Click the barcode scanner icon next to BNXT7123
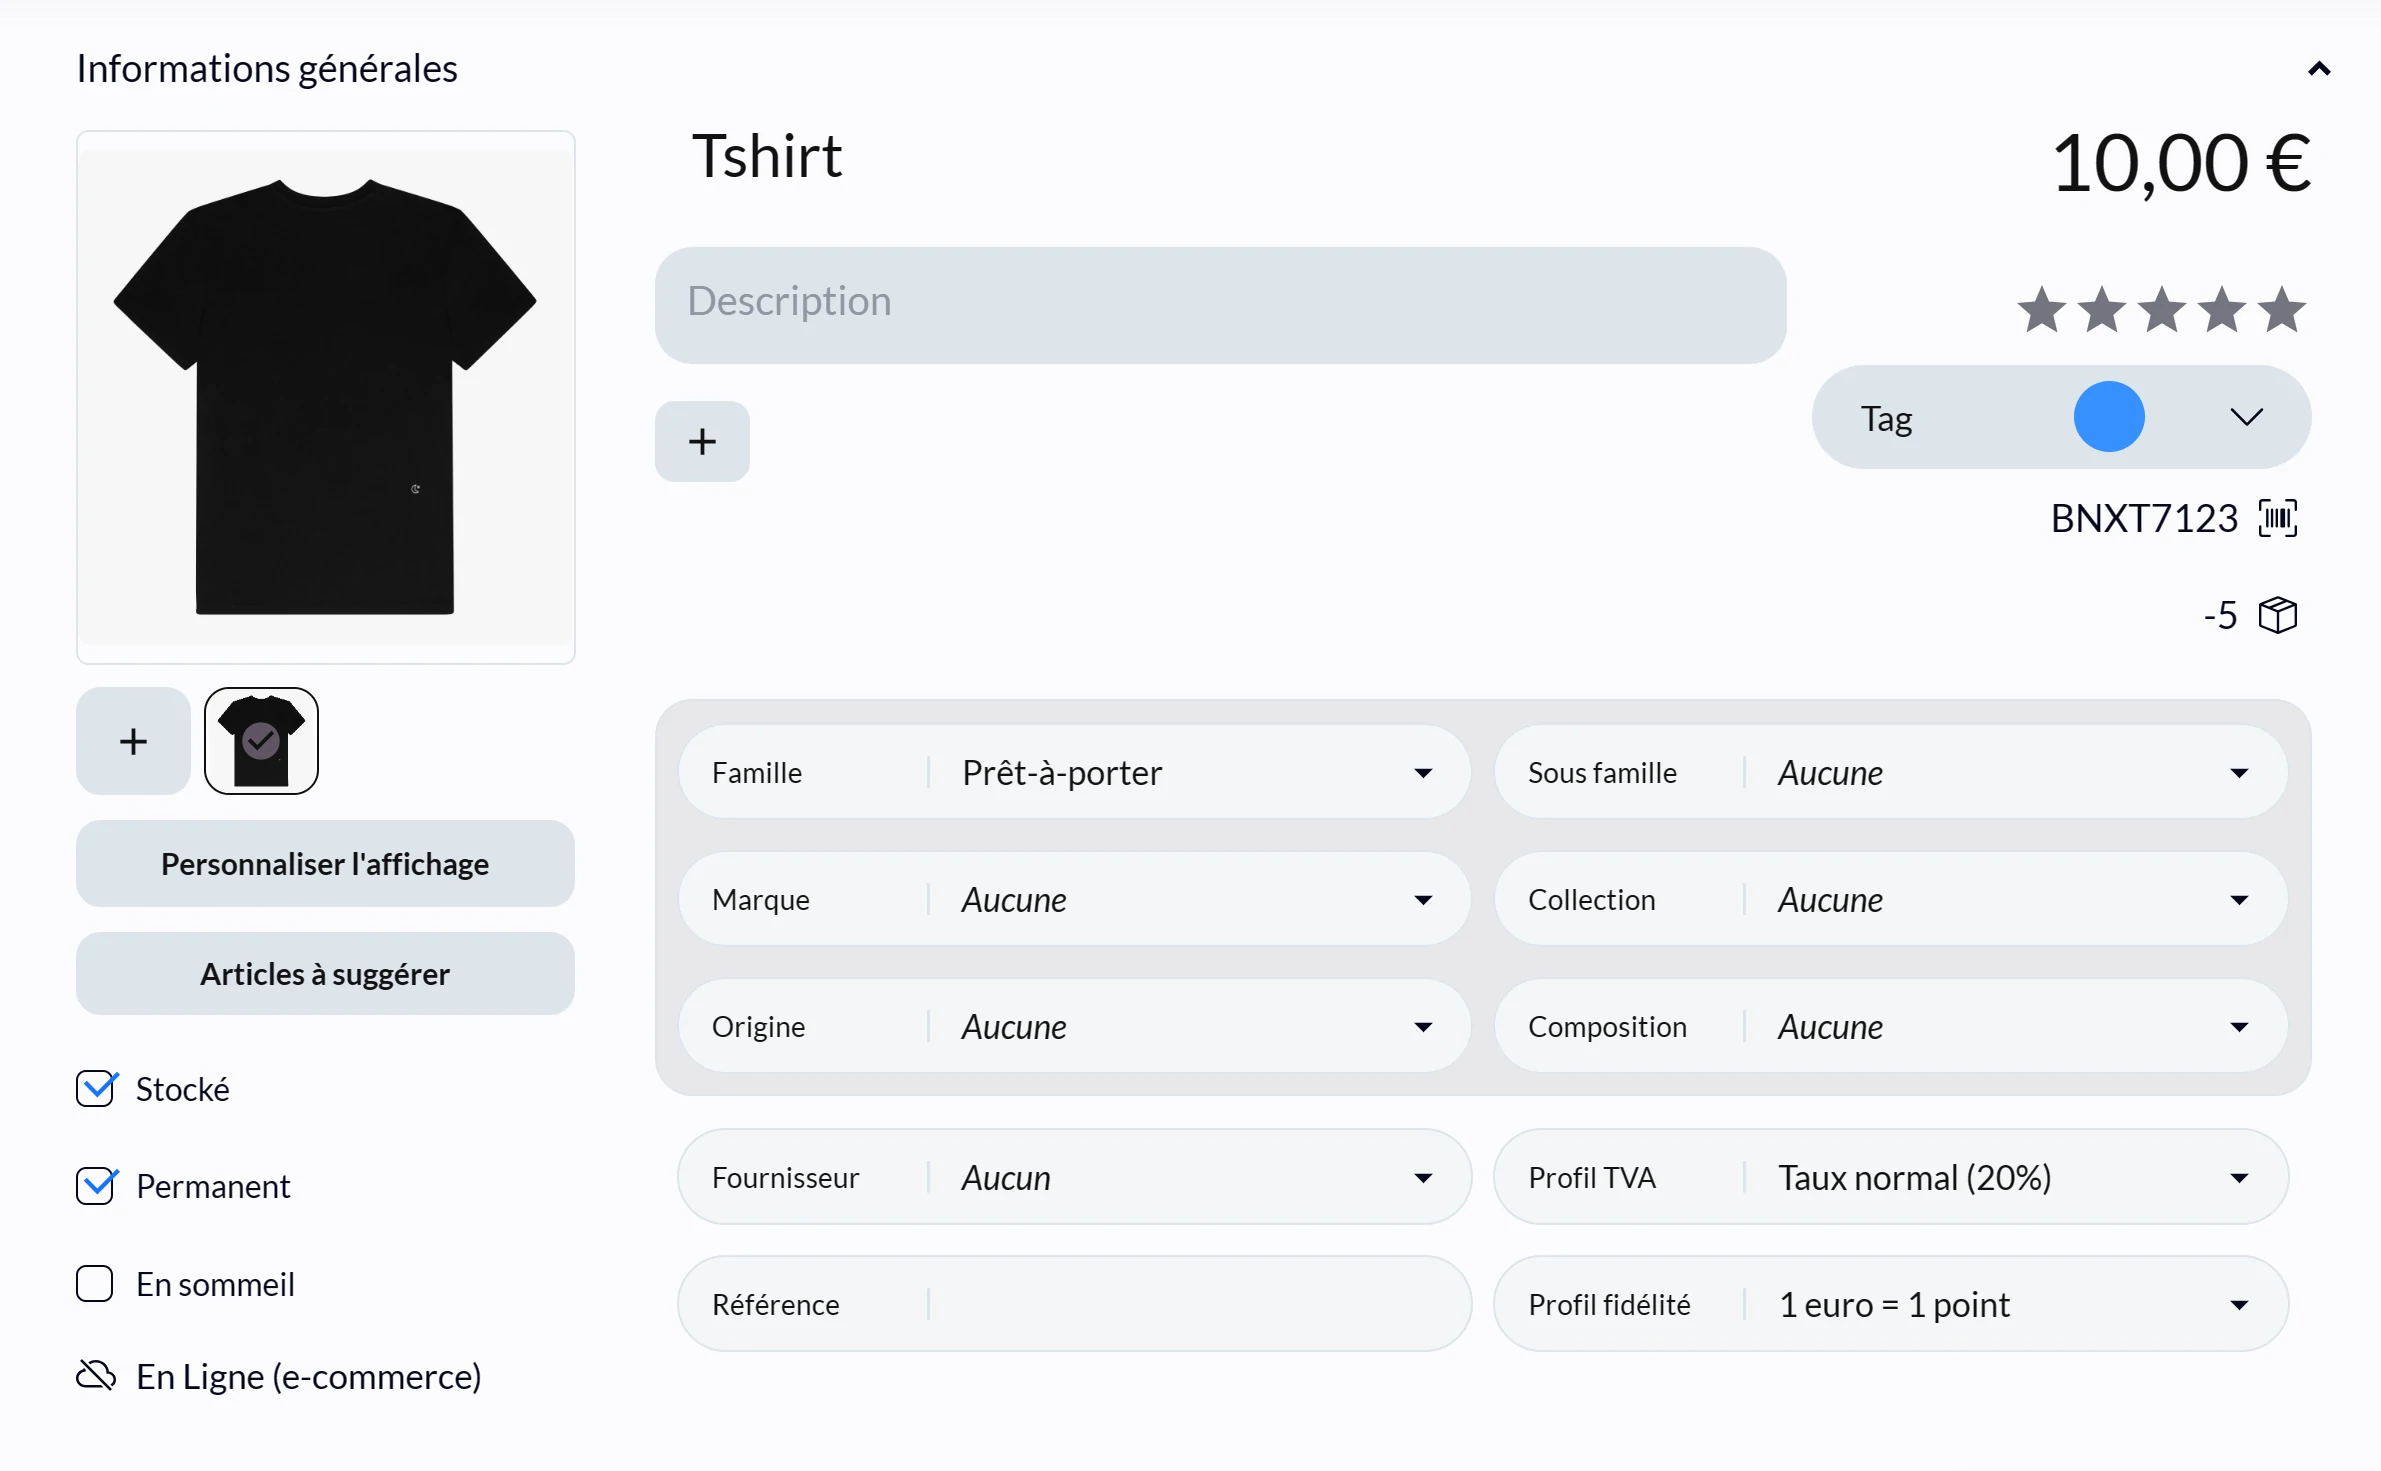The image size is (2381, 1471). click(x=2278, y=519)
